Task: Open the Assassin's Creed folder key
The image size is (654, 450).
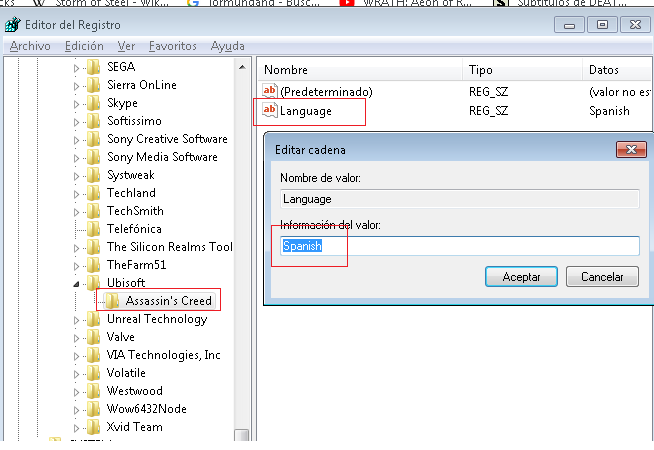Action: tap(169, 301)
